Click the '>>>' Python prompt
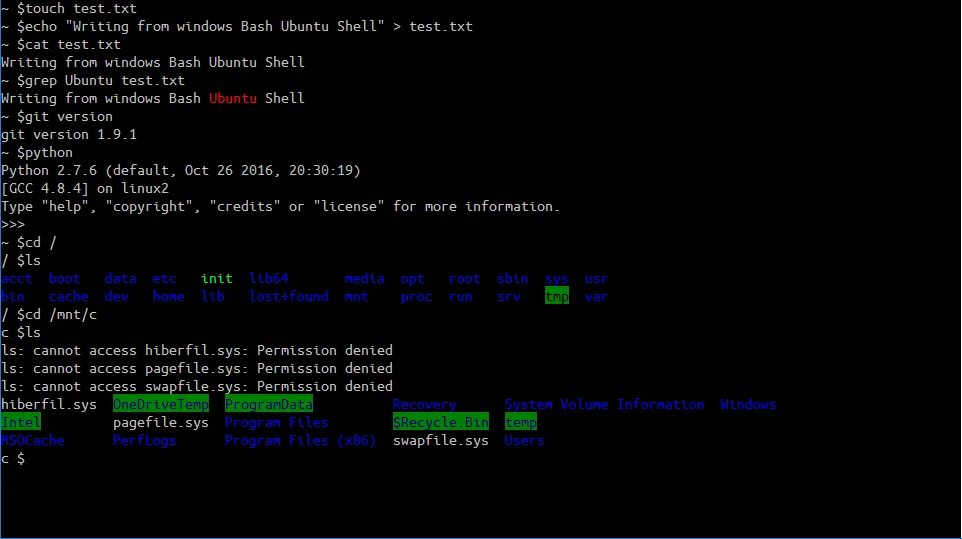This screenshot has width=962, height=539. click(x=13, y=224)
